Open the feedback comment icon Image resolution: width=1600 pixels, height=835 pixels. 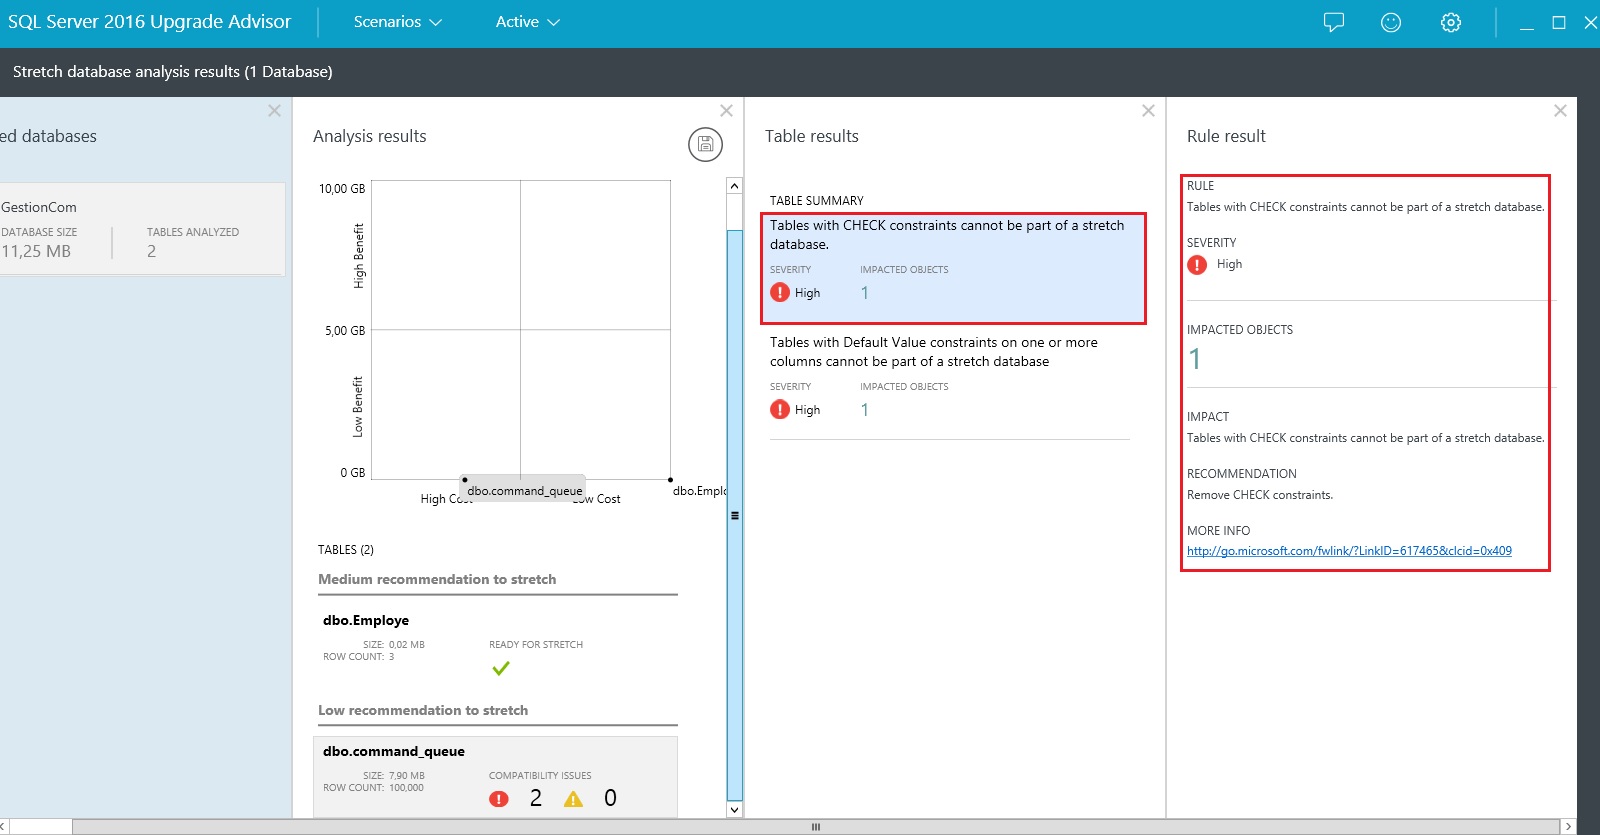click(x=1333, y=22)
